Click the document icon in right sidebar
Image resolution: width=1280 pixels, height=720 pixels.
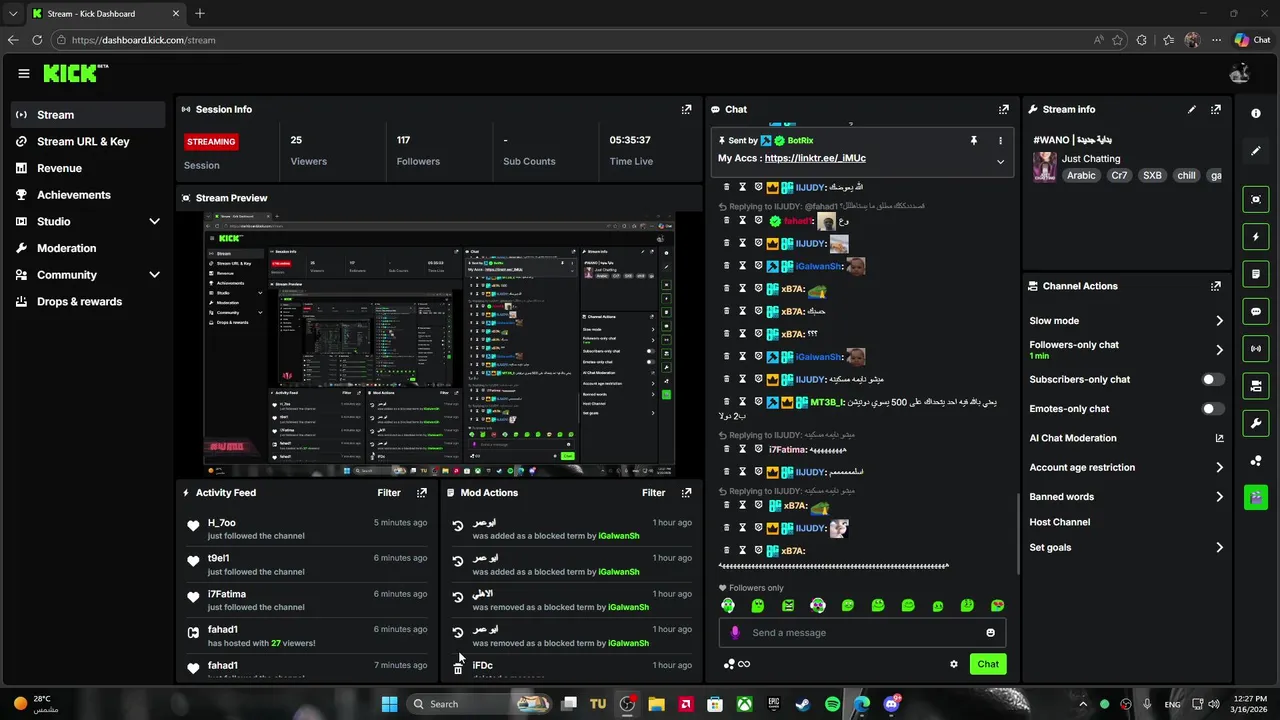[1256, 274]
